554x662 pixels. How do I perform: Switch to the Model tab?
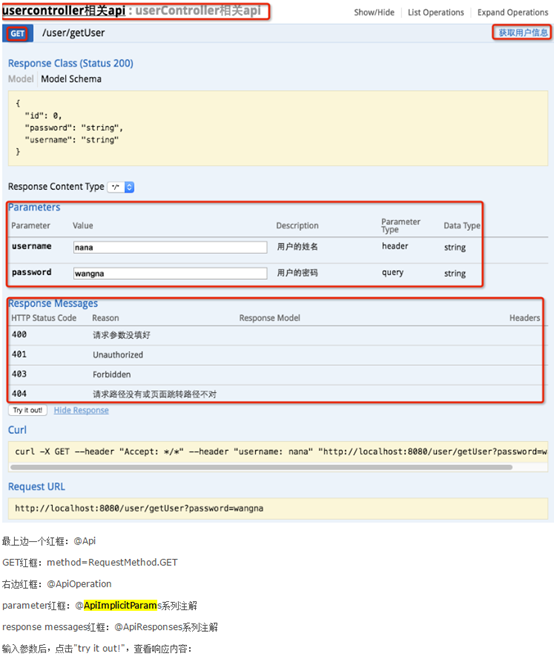(x=21, y=79)
